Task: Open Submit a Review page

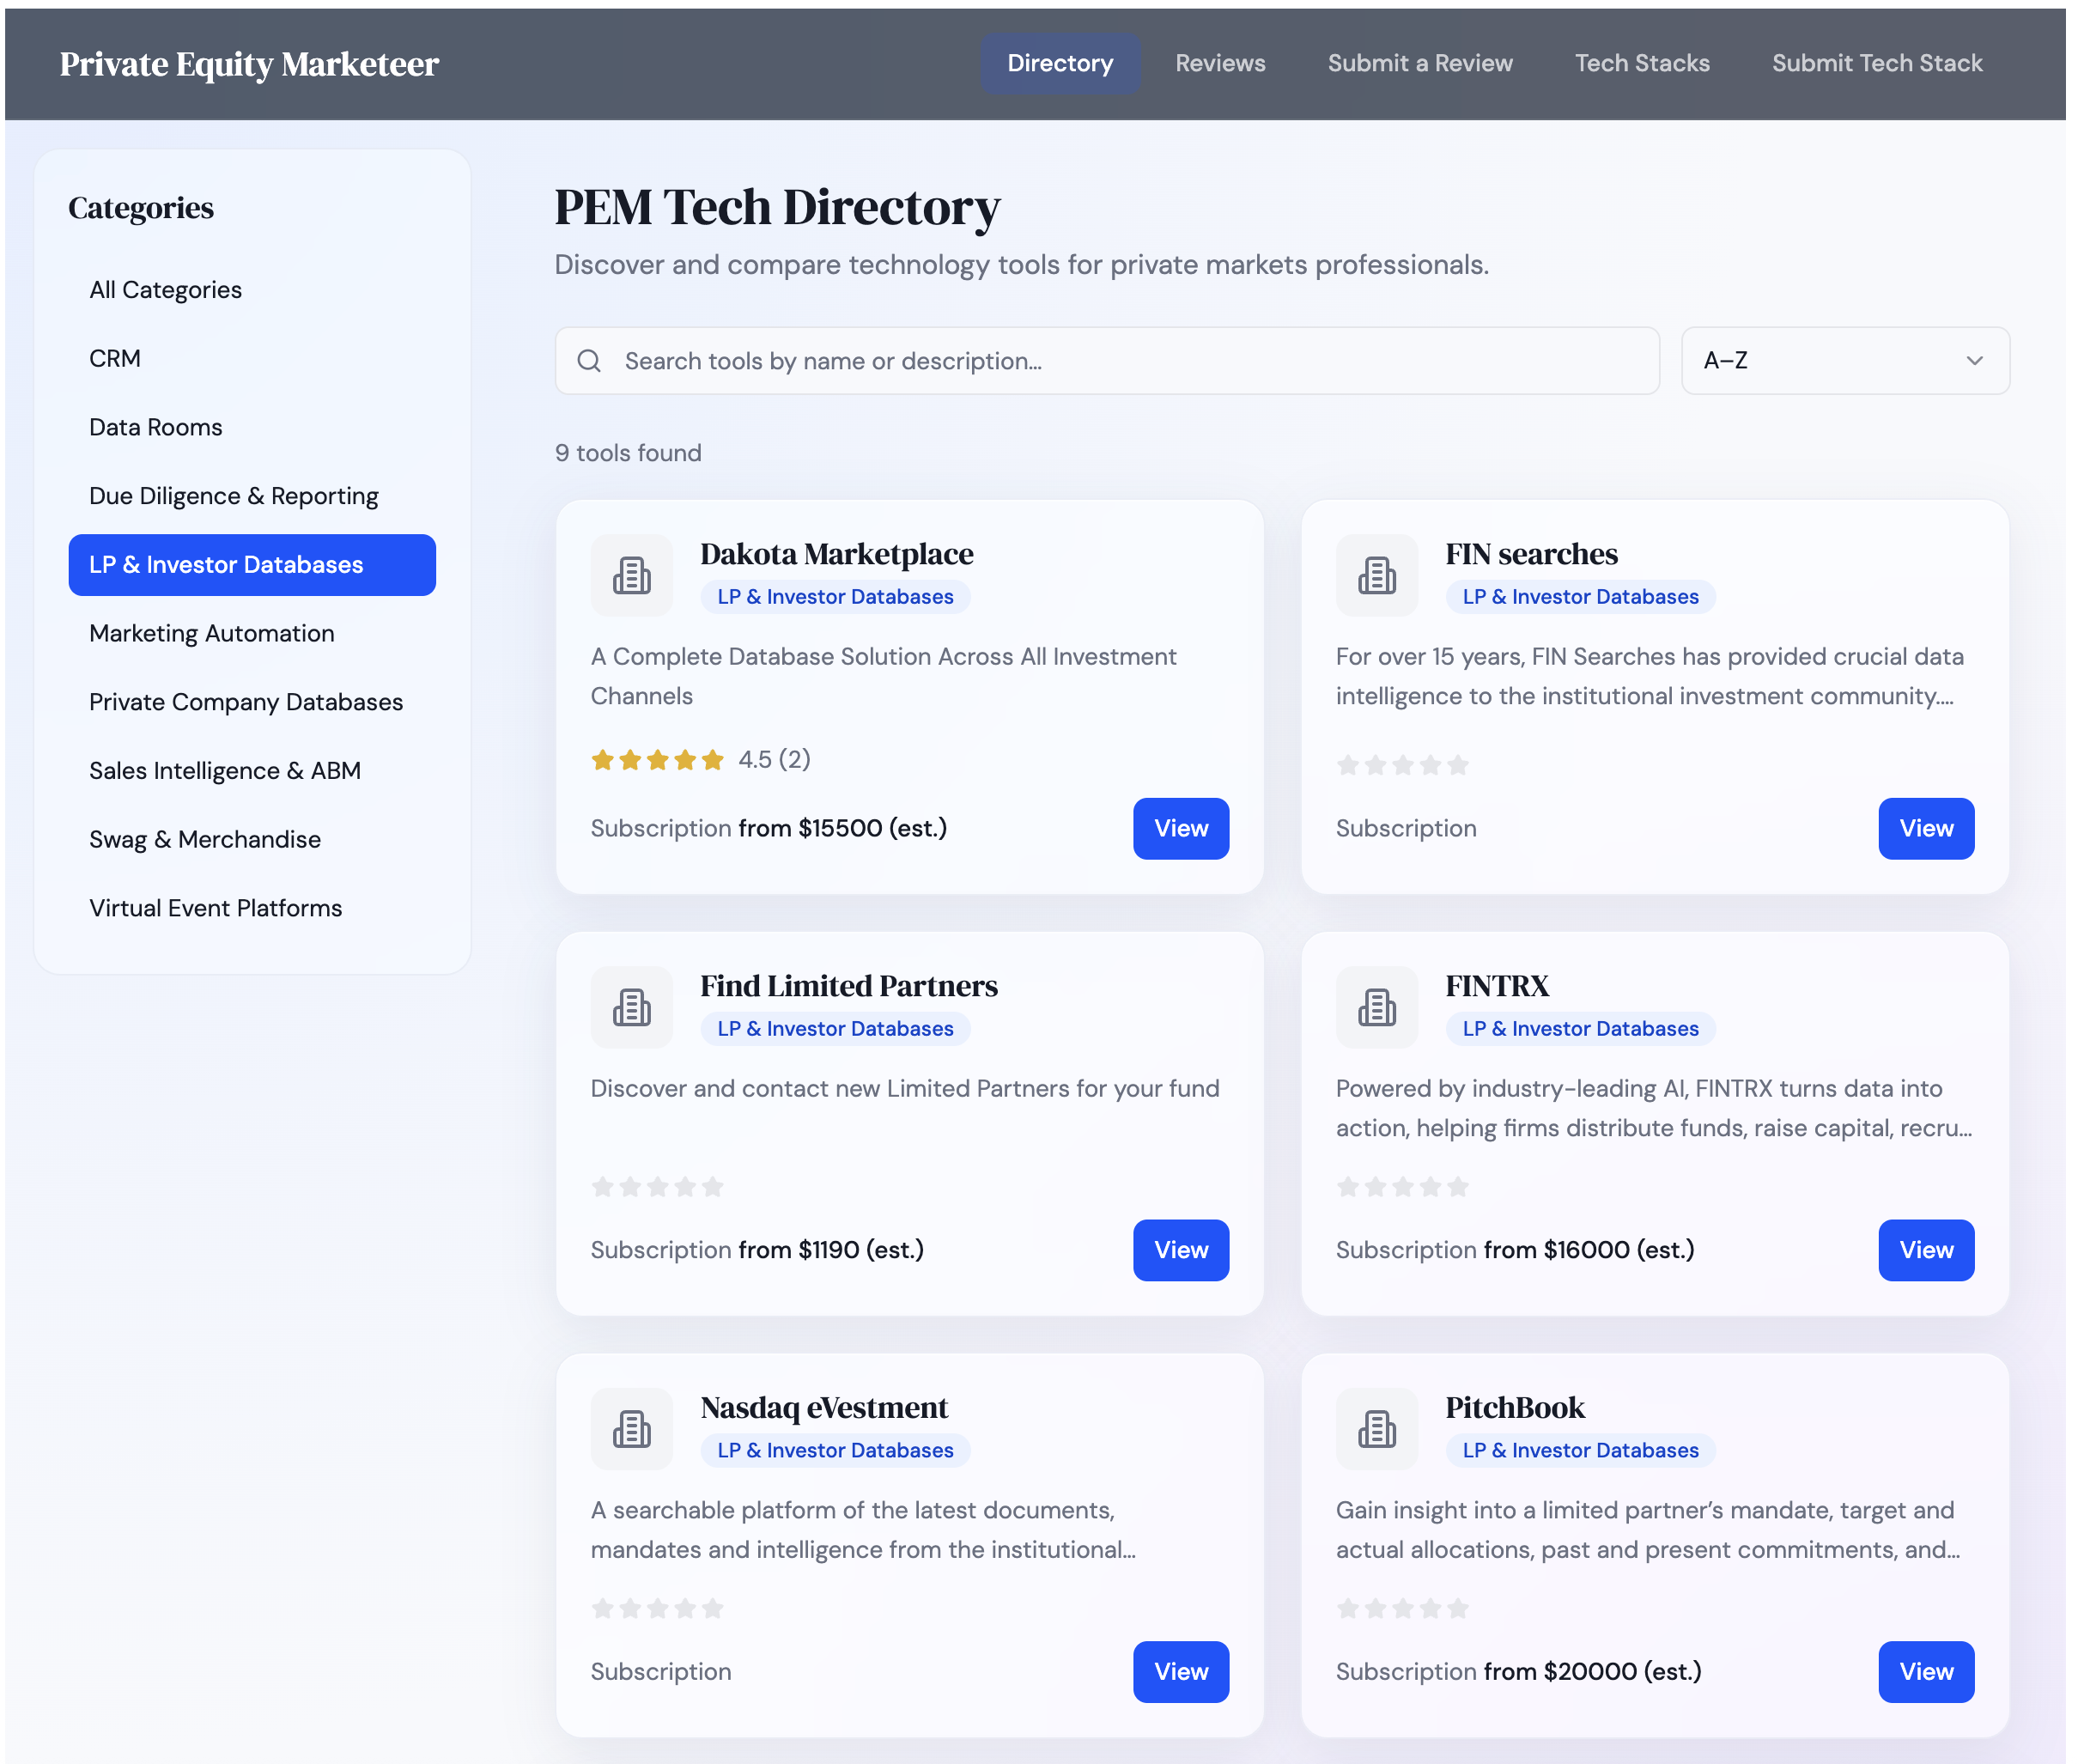Action: click(x=1419, y=63)
